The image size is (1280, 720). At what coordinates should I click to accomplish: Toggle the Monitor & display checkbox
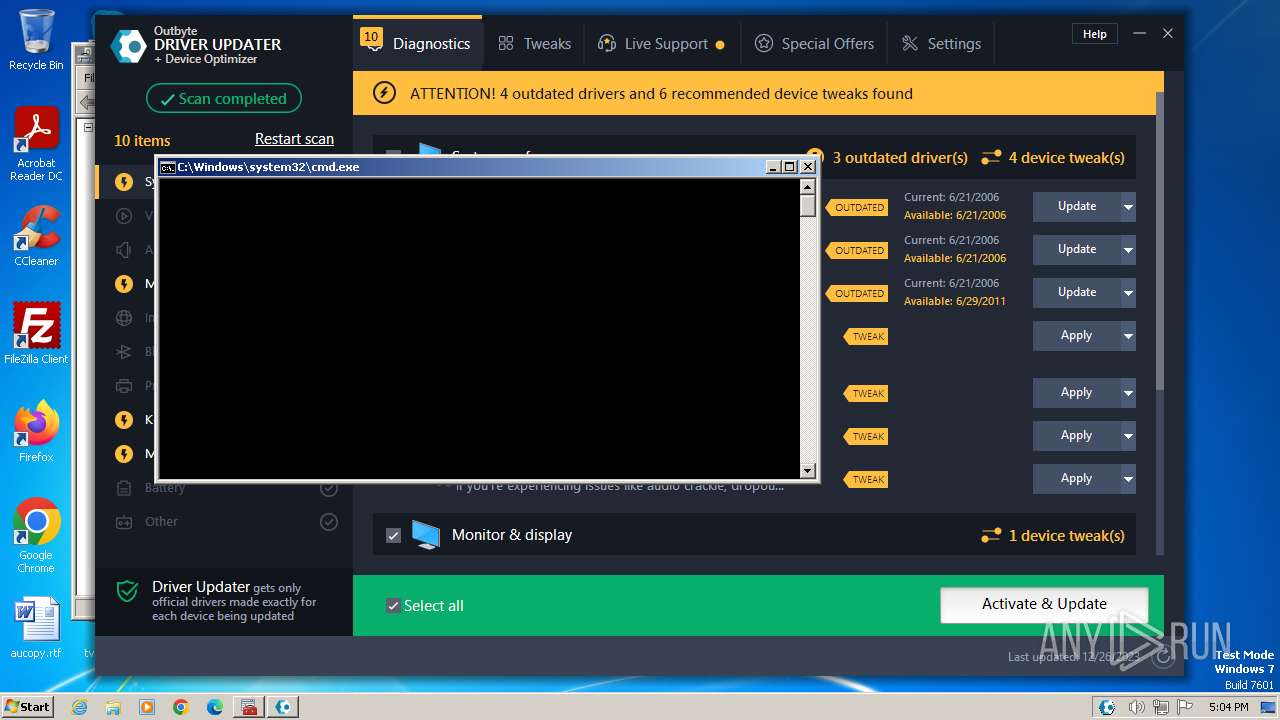(x=393, y=535)
